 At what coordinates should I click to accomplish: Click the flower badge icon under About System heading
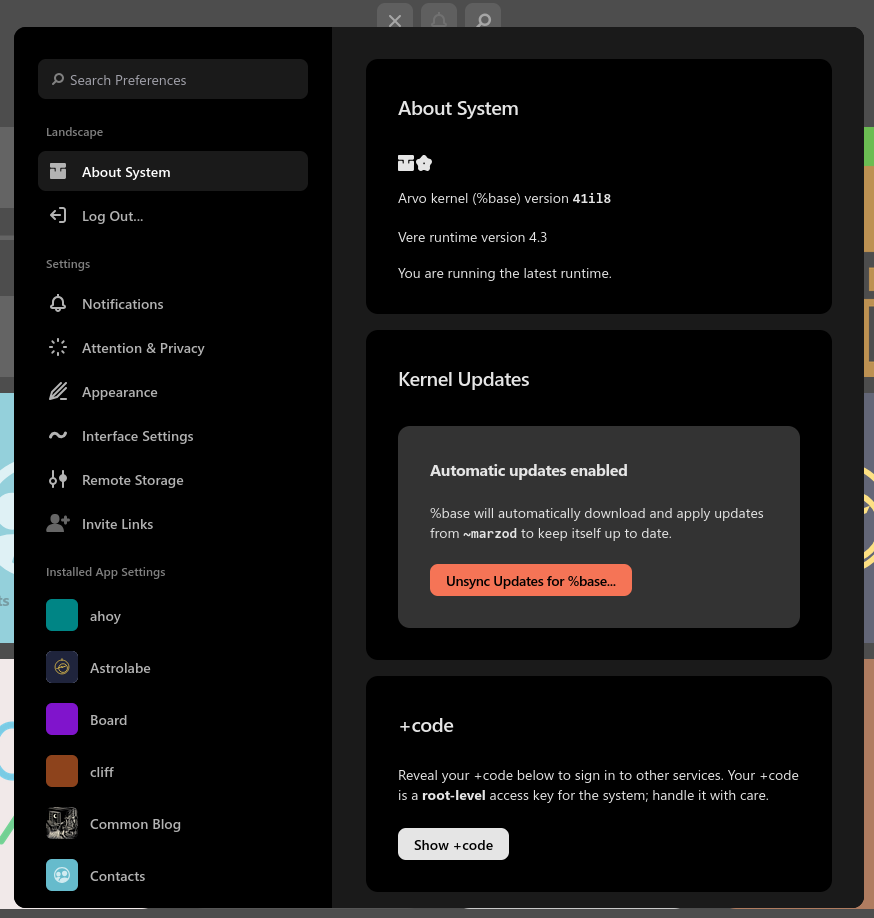pos(424,163)
